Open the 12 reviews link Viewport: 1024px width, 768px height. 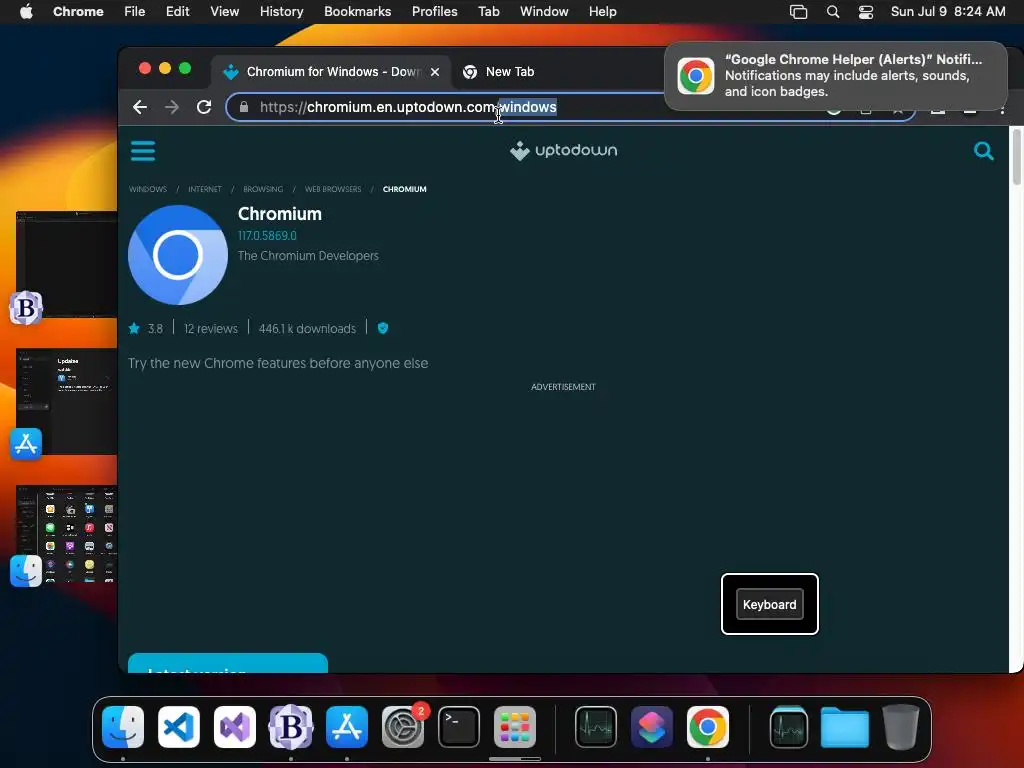(210, 328)
